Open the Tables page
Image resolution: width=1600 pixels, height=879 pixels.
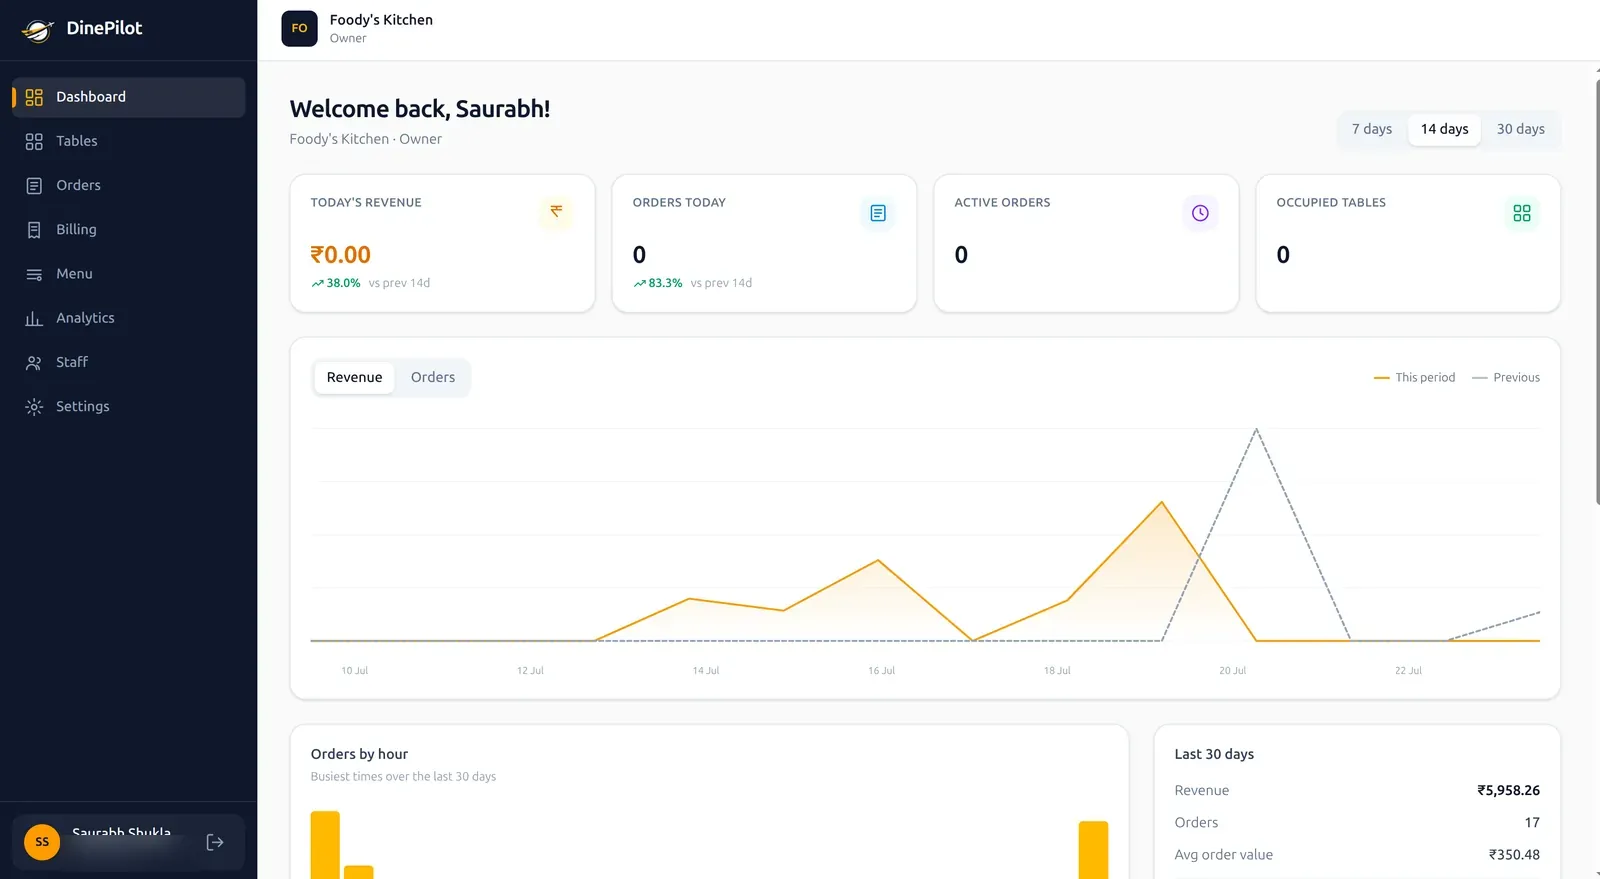click(128, 141)
